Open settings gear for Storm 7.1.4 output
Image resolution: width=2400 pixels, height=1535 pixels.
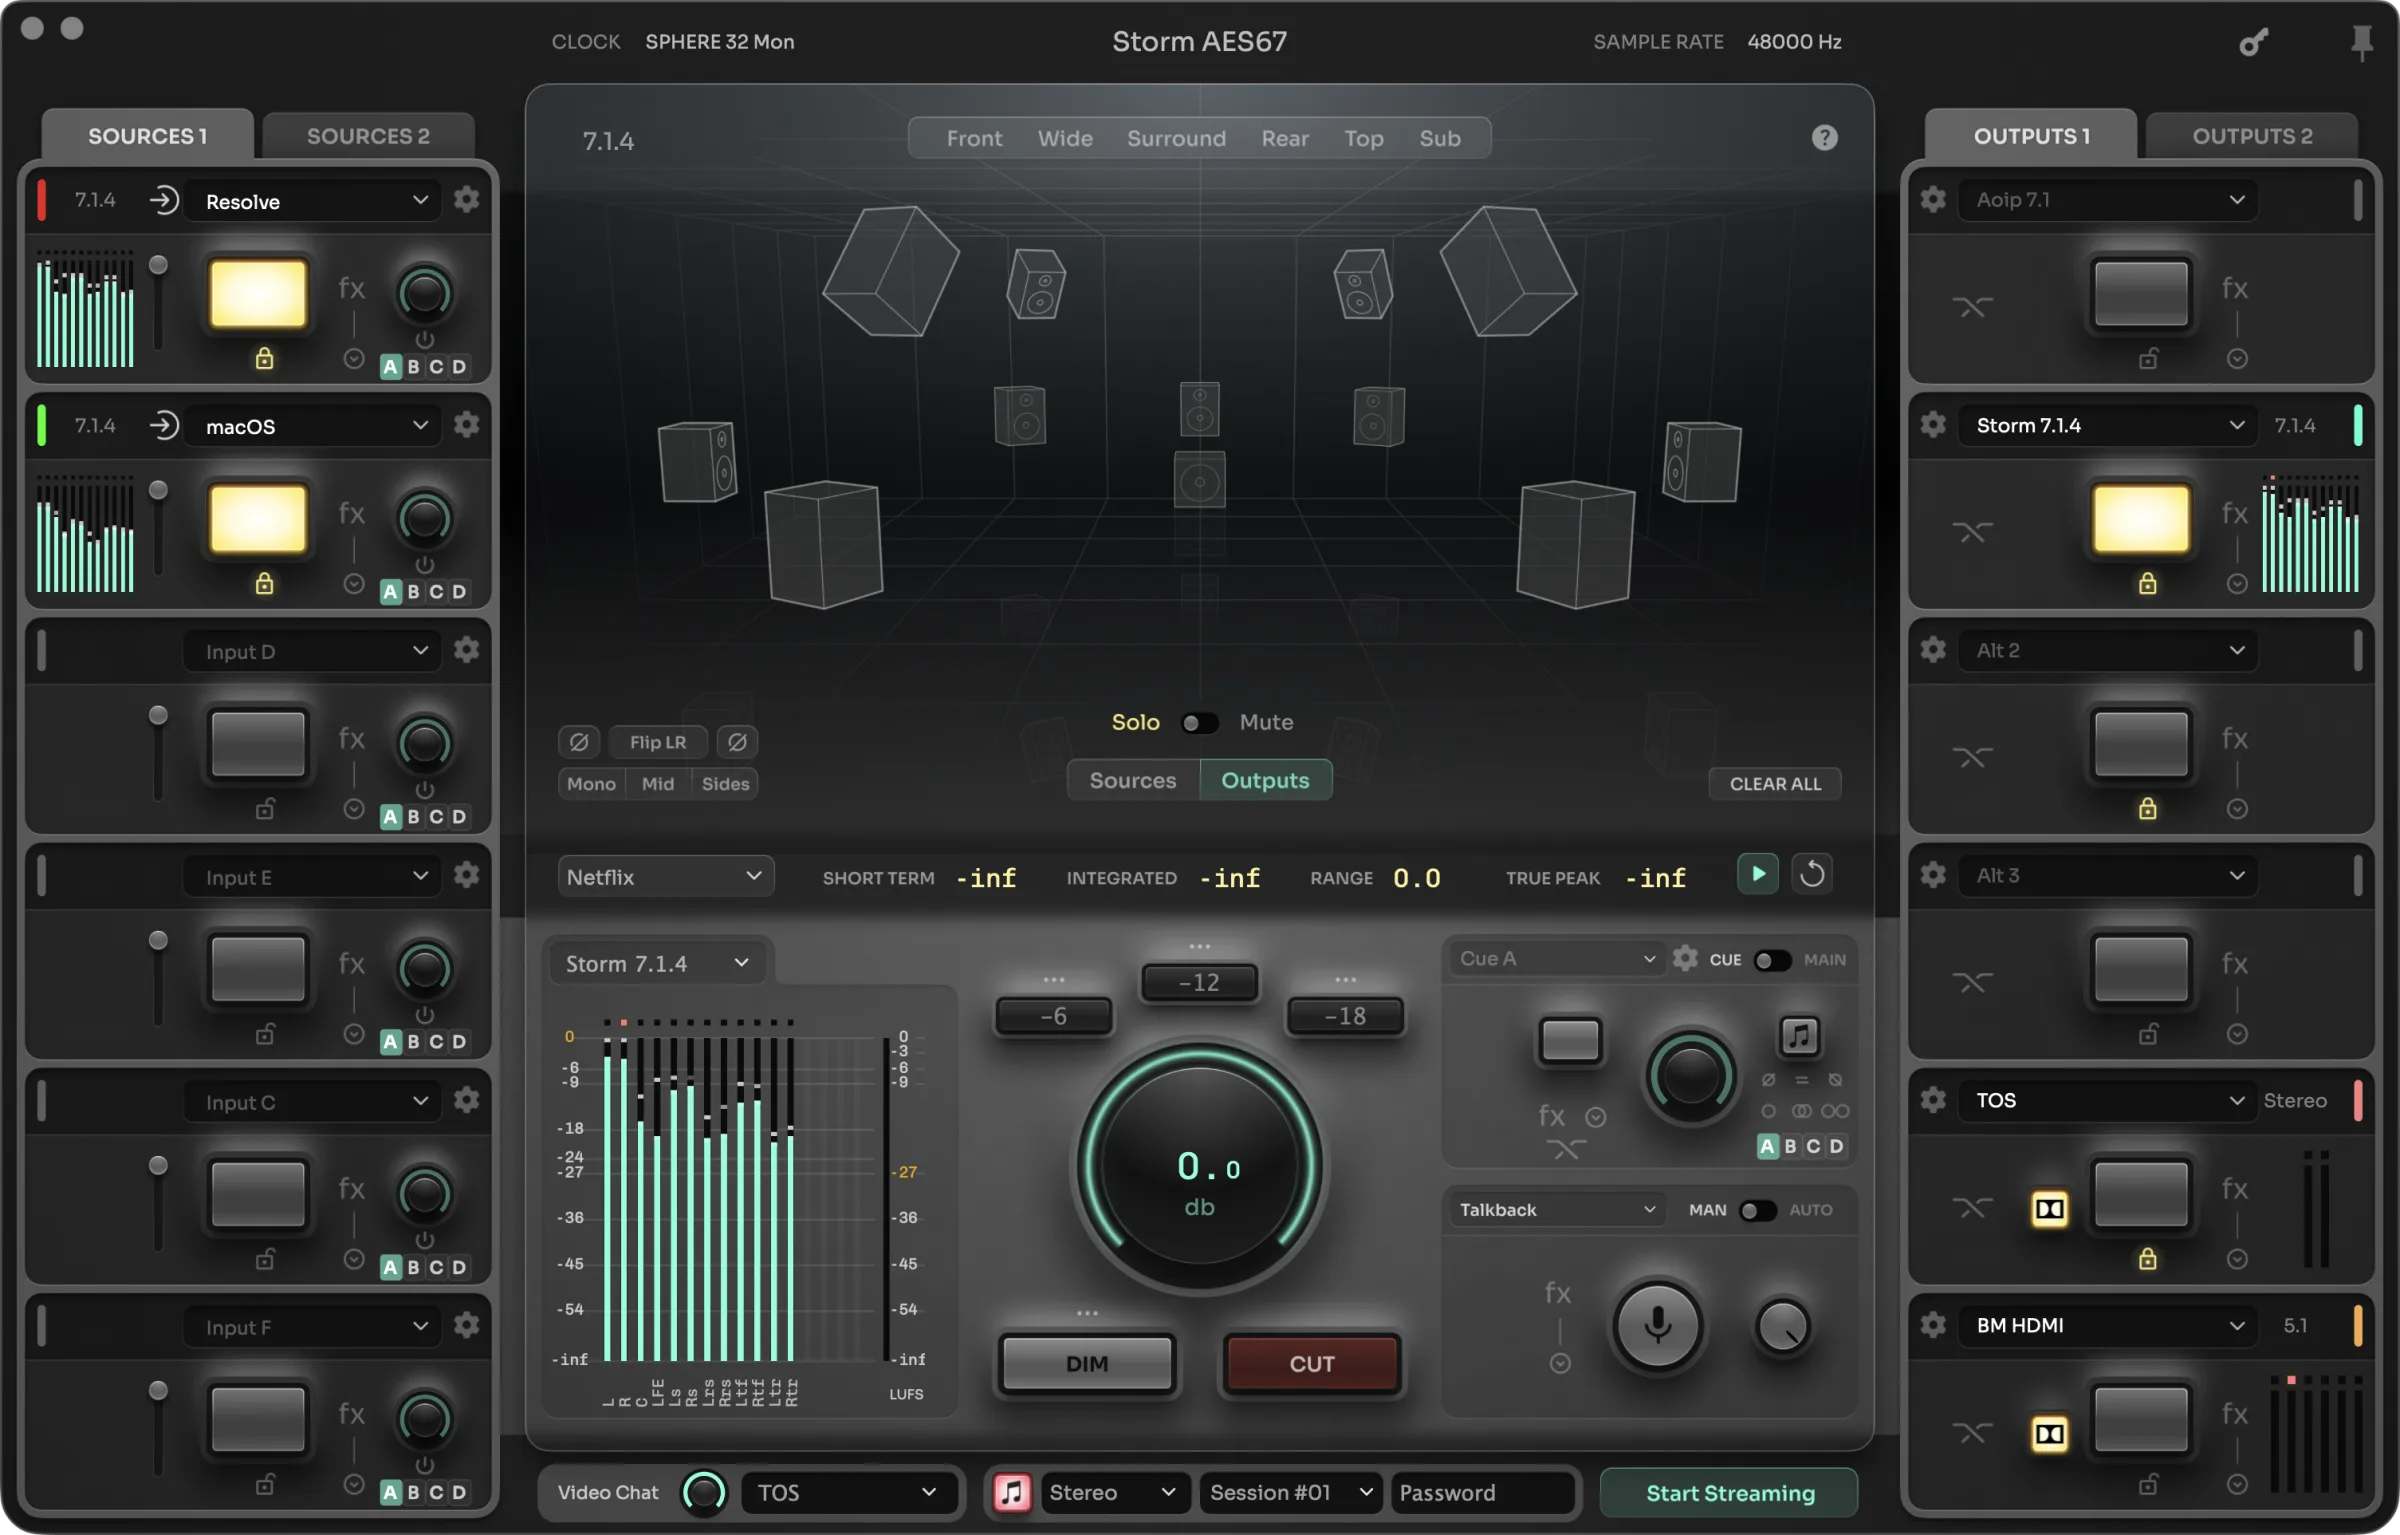[1933, 425]
